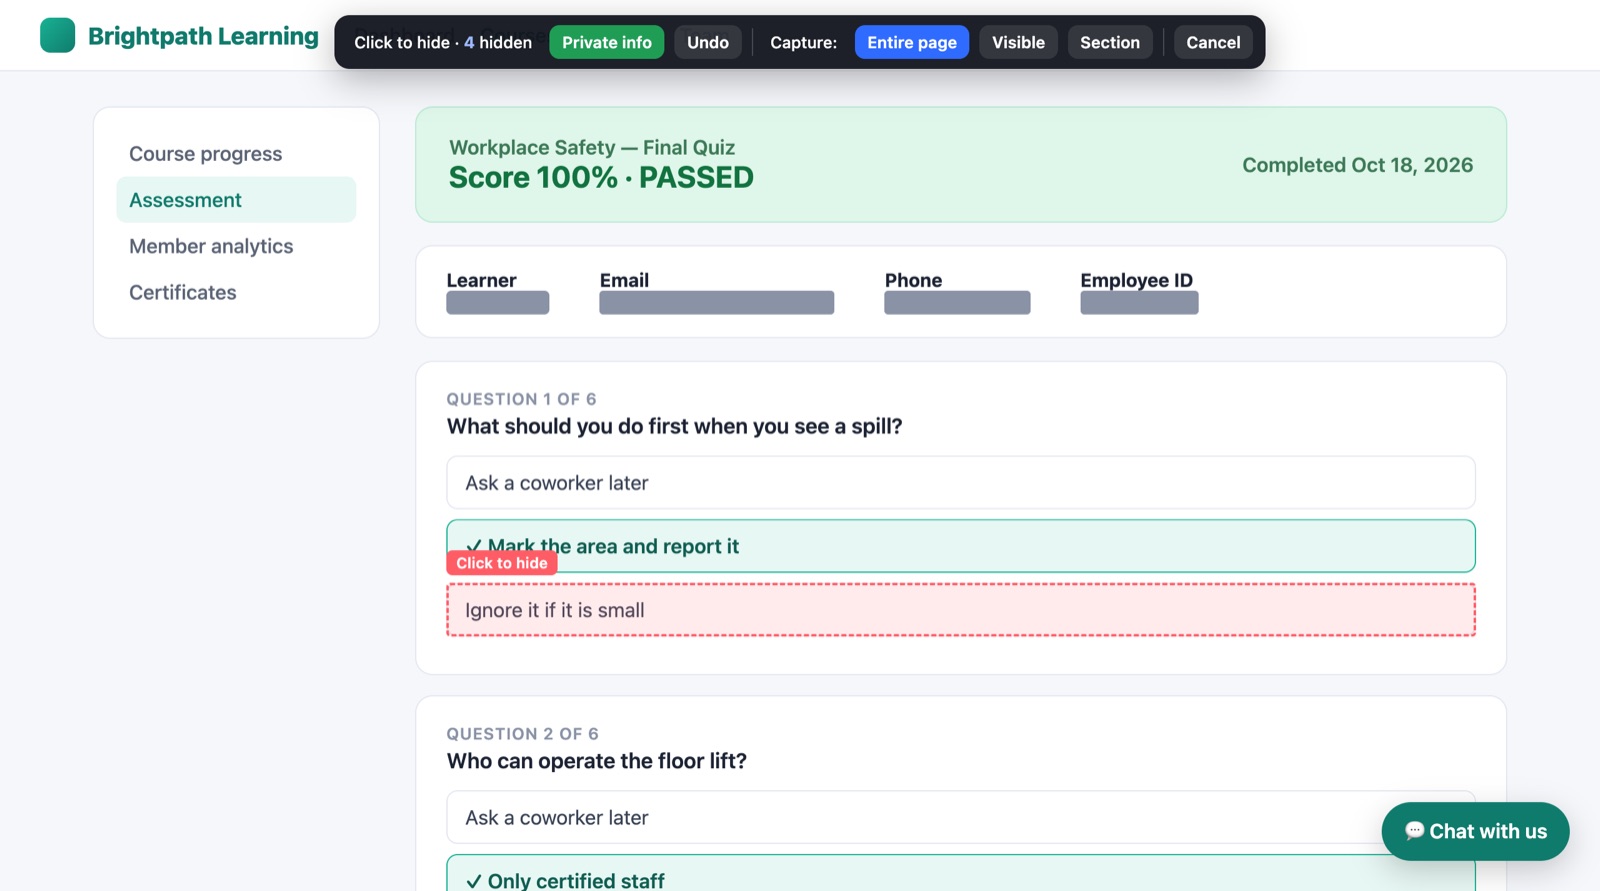Select the Assessment sidebar item
Screen dimensions: 1600x891
tap(236, 200)
